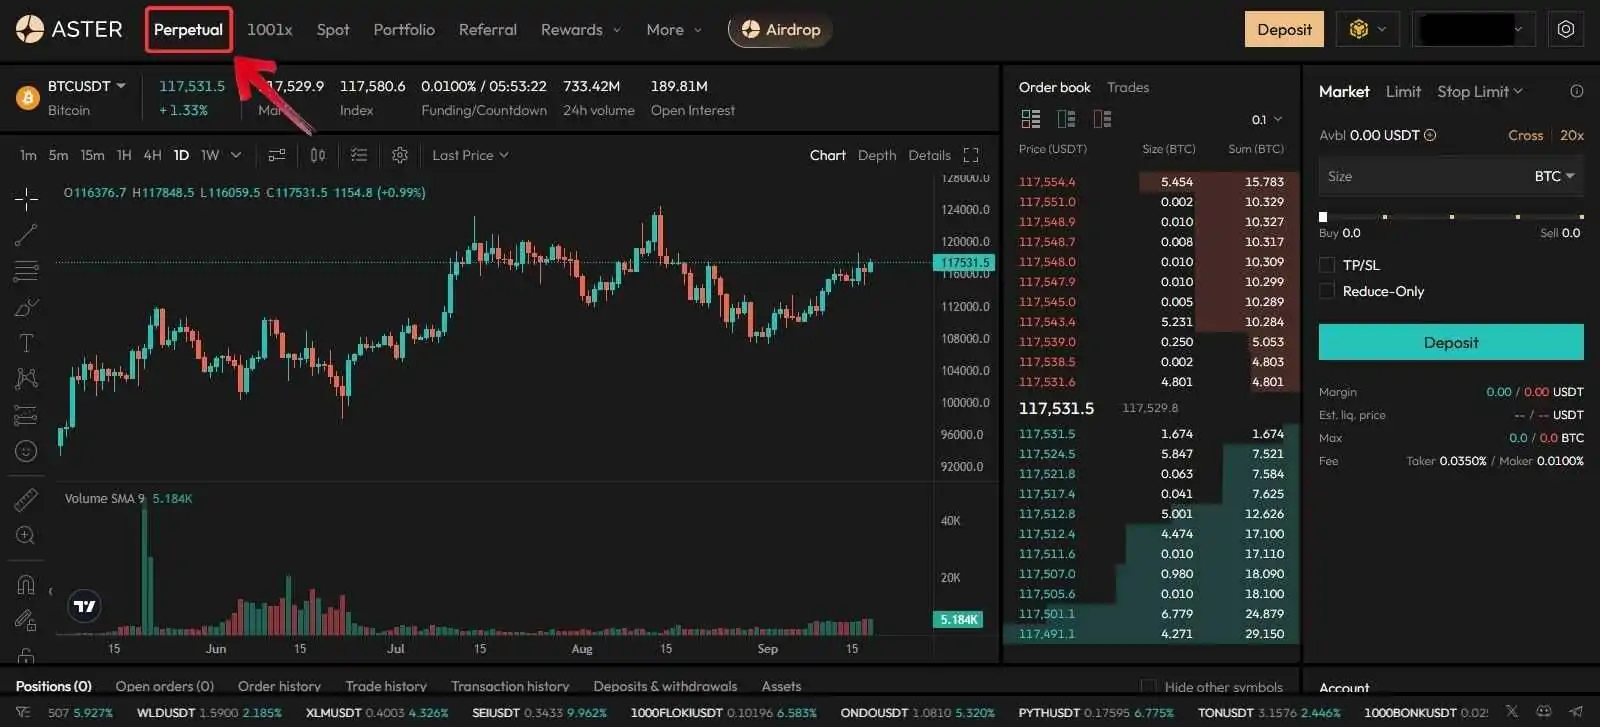Change order book 0.1 grouping dropdown
Screen dimensions: 1600x727
click(x=1267, y=119)
